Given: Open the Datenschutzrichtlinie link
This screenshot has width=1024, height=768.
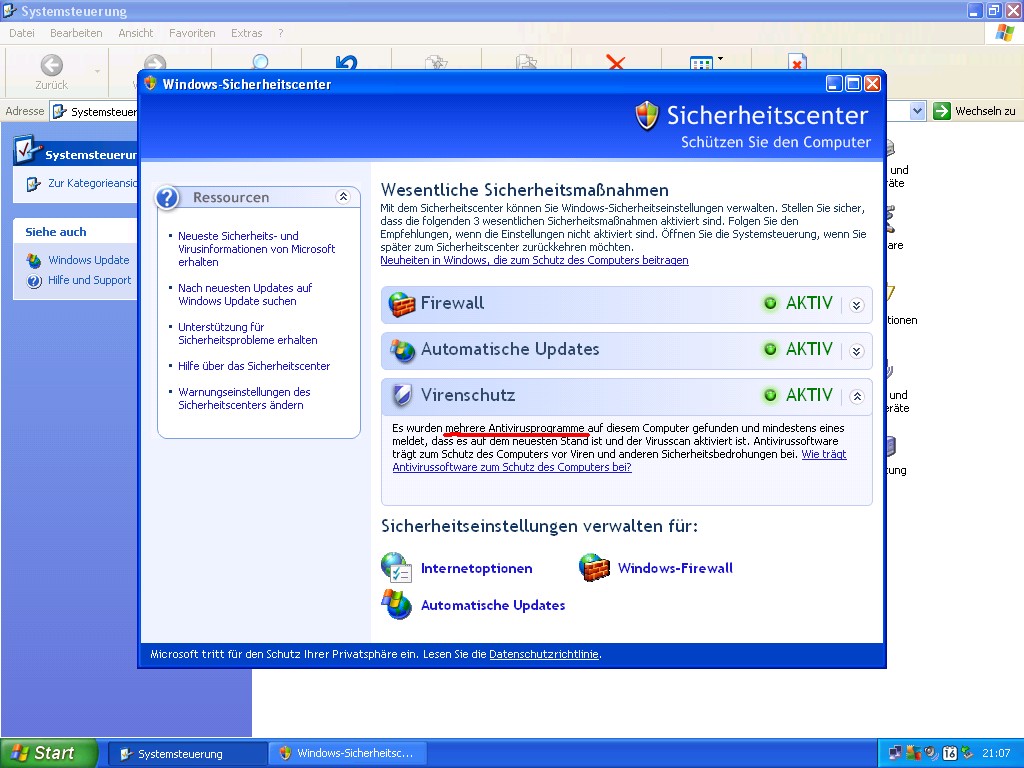Looking at the screenshot, I should (x=543, y=654).
